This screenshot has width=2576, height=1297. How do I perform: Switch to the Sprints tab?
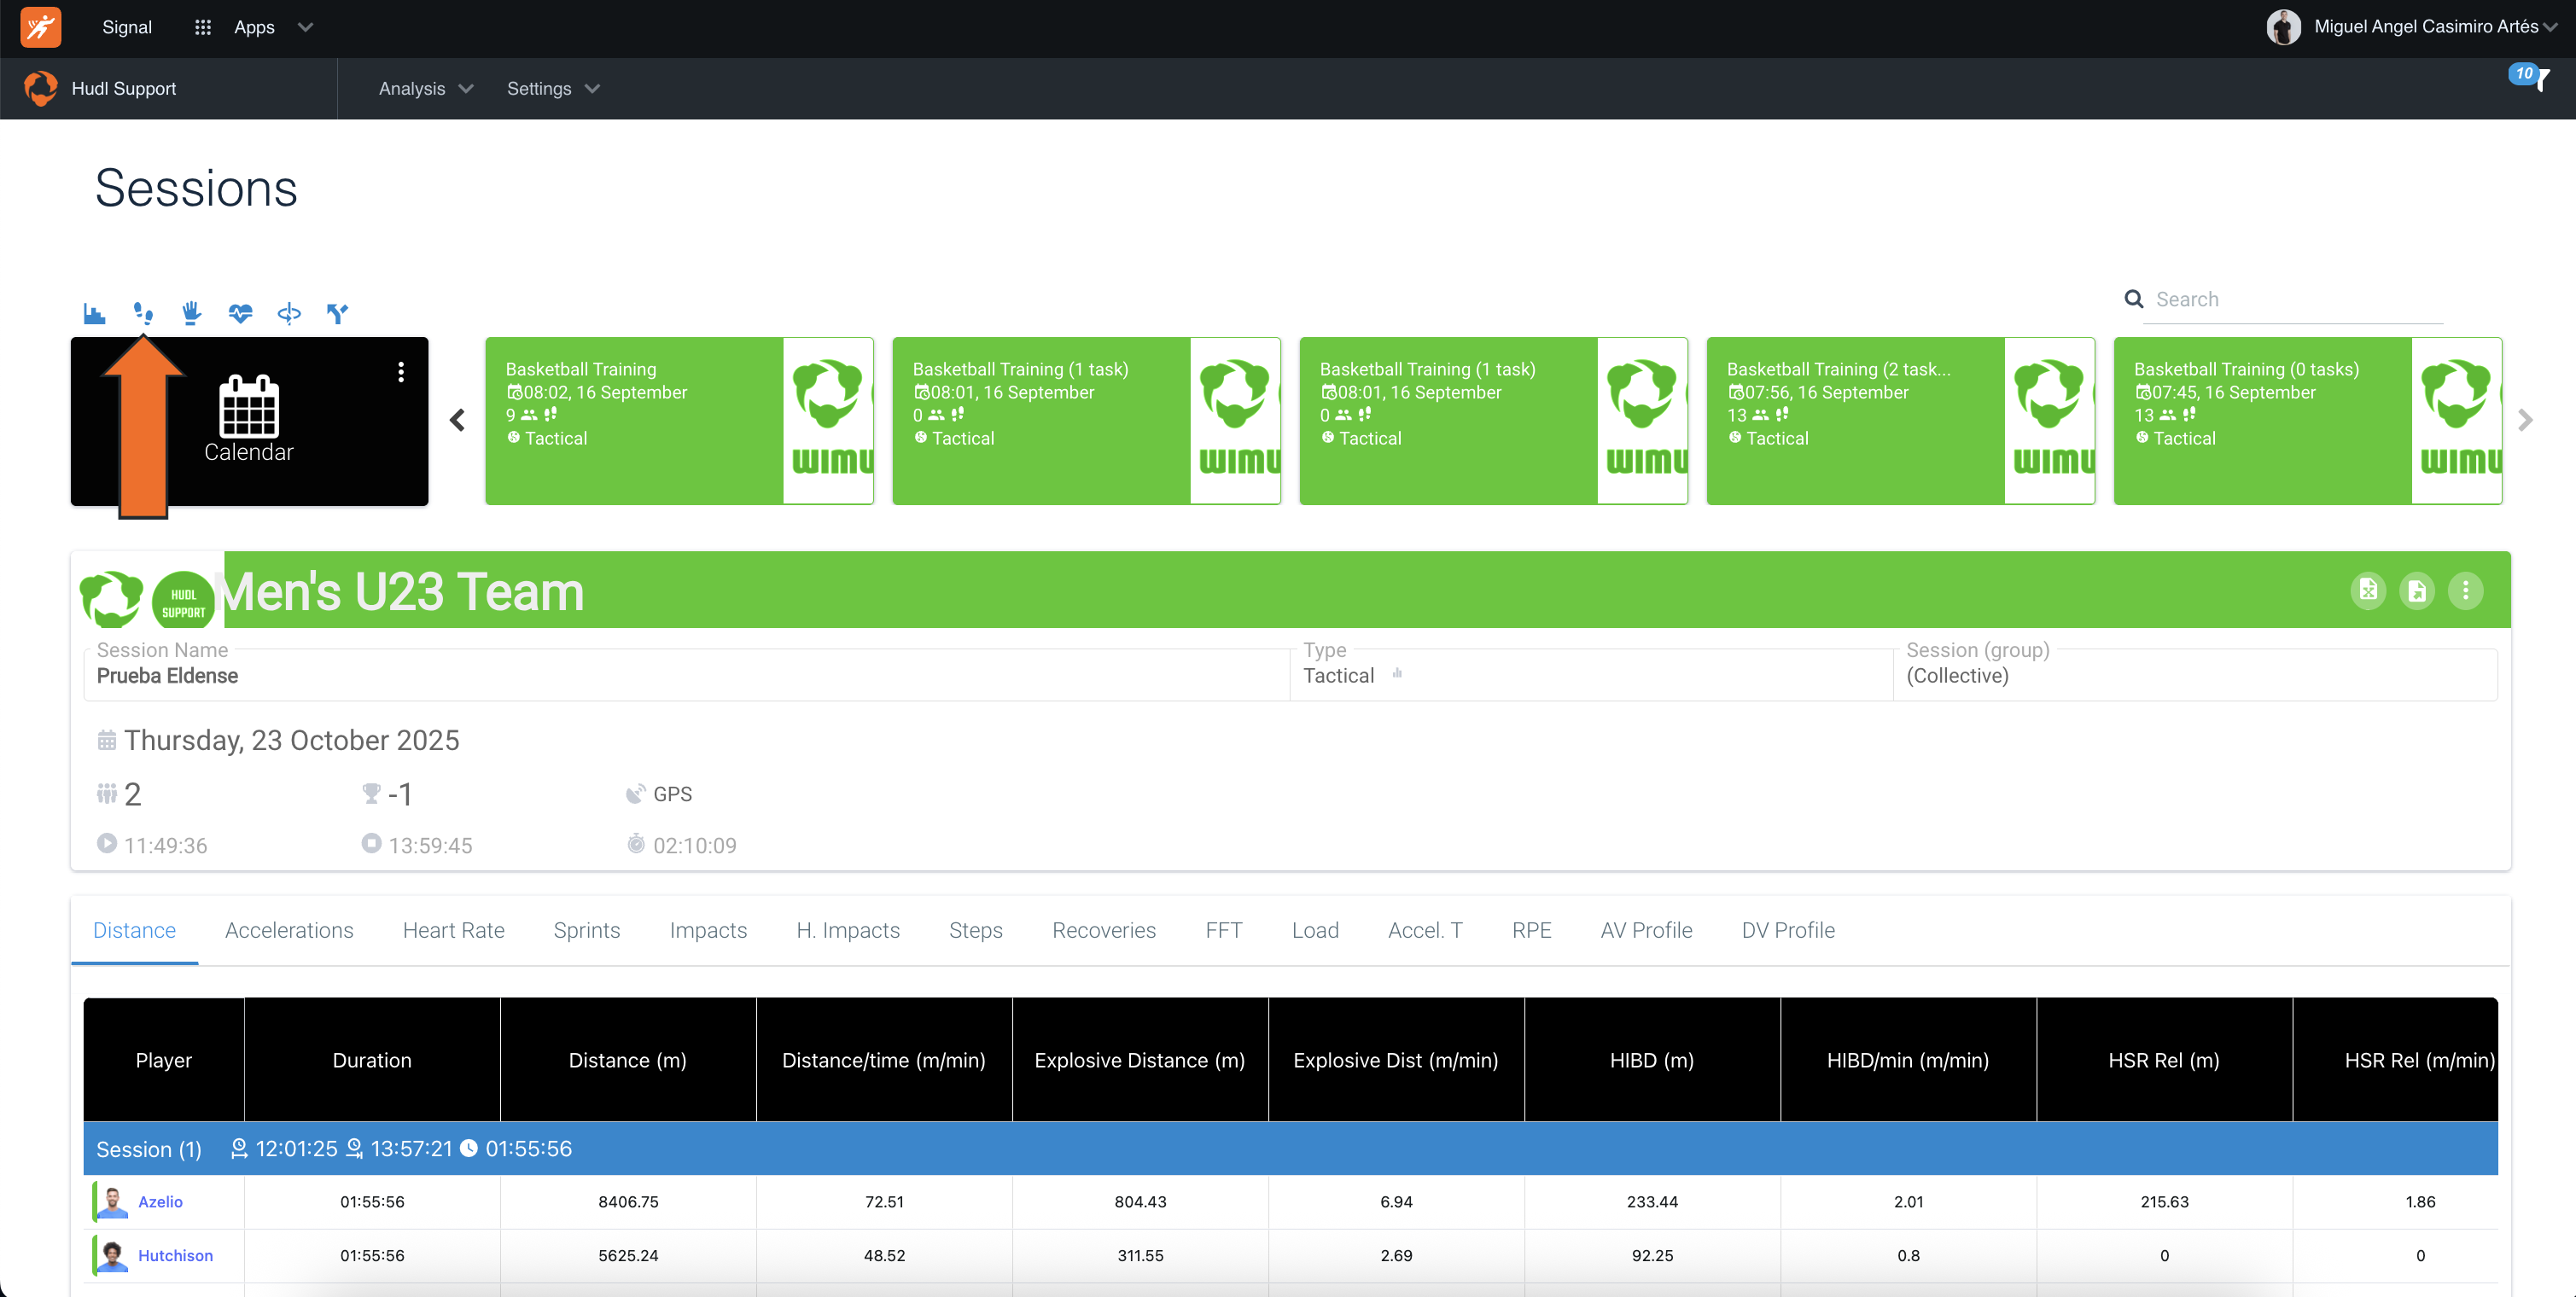pyautogui.click(x=587, y=930)
